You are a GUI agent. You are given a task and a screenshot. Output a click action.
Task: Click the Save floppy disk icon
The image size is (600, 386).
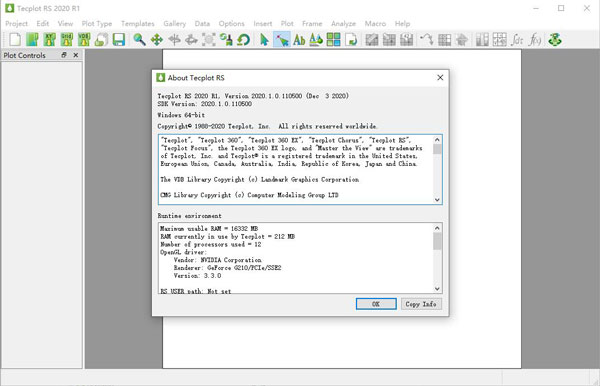click(119, 39)
